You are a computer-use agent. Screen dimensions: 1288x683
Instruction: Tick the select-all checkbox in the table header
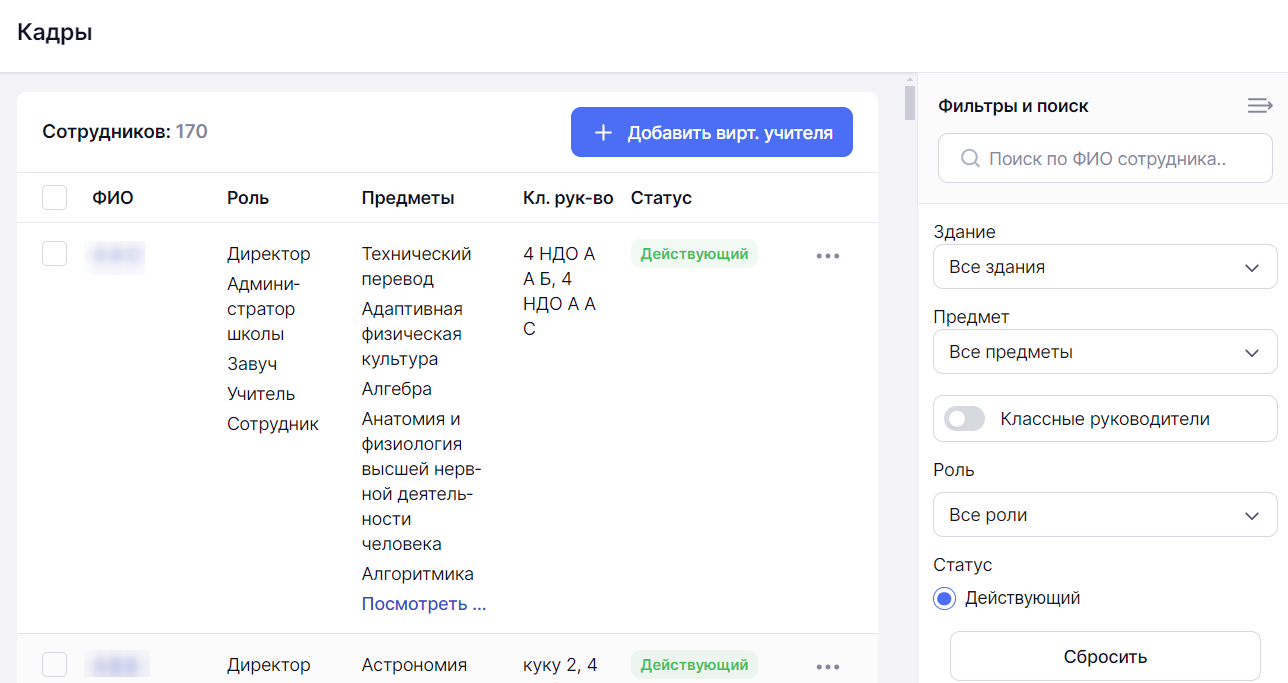(x=55, y=197)
